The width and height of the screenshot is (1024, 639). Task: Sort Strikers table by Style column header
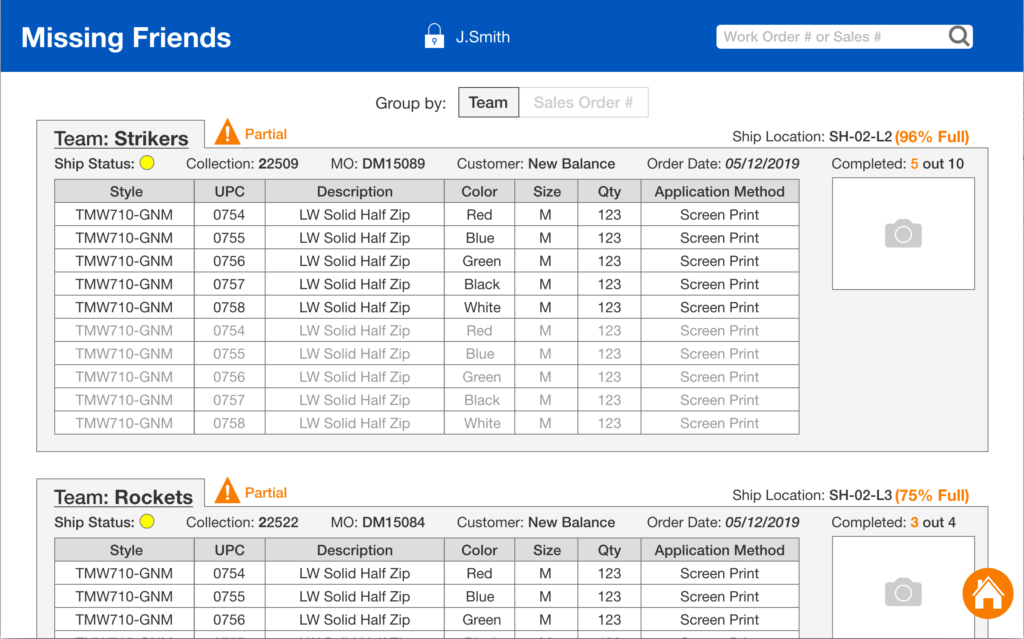pyautogui.click(x=126, y=191)
